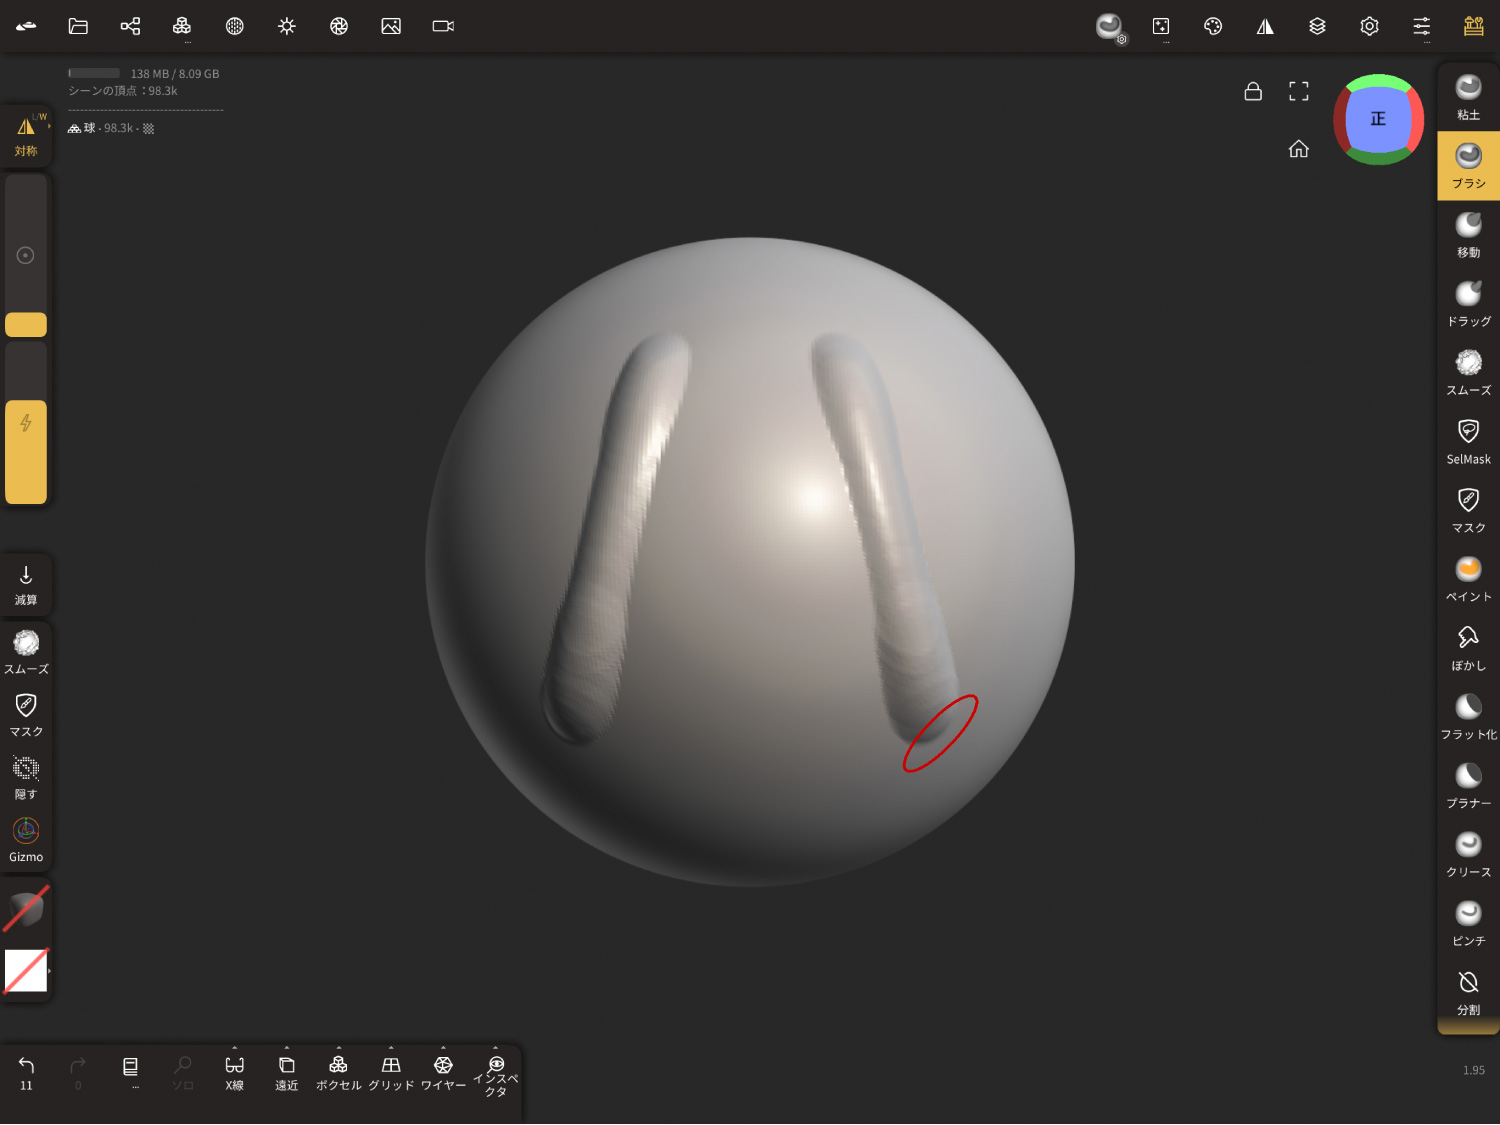
Task: Select the ドラッグ (Drag) tool
Action: click(1467, 304)
